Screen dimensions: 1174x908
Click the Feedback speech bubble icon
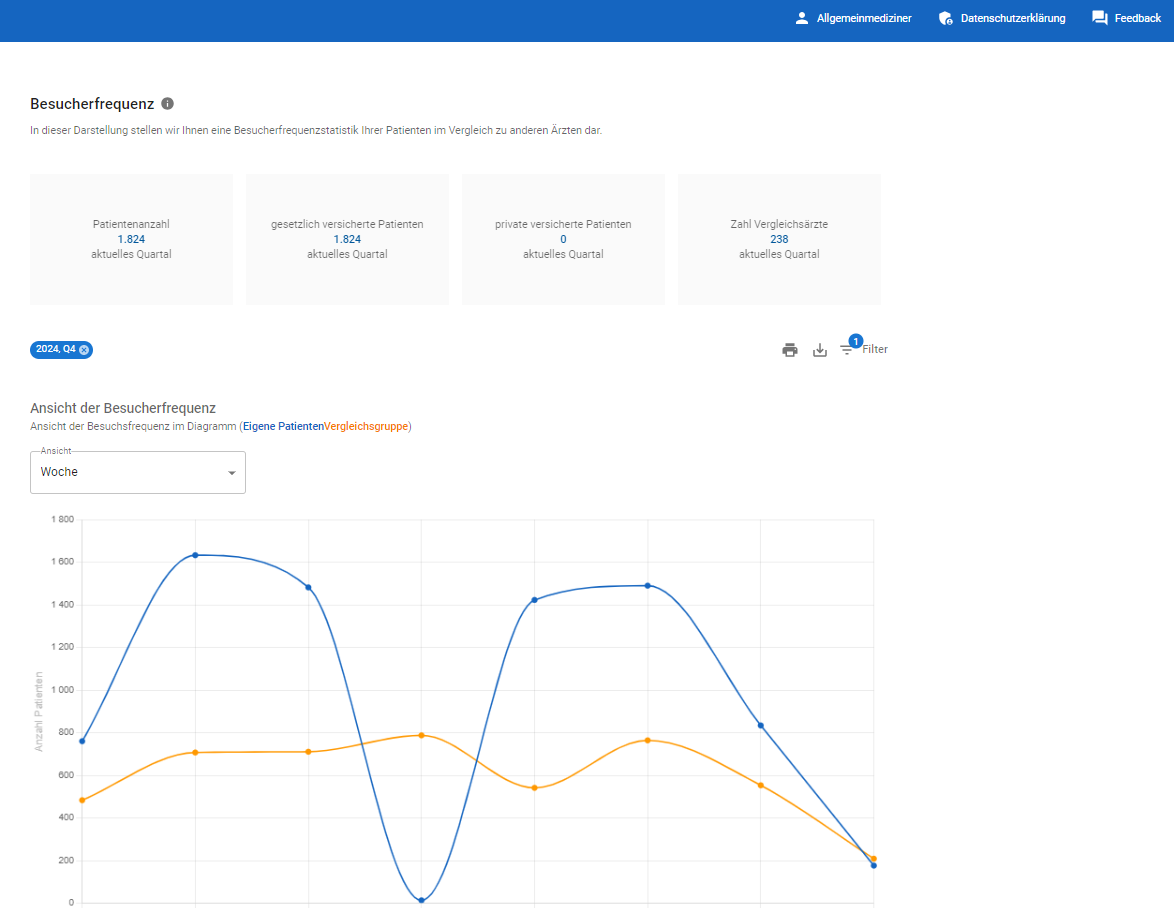point(1099,18)
